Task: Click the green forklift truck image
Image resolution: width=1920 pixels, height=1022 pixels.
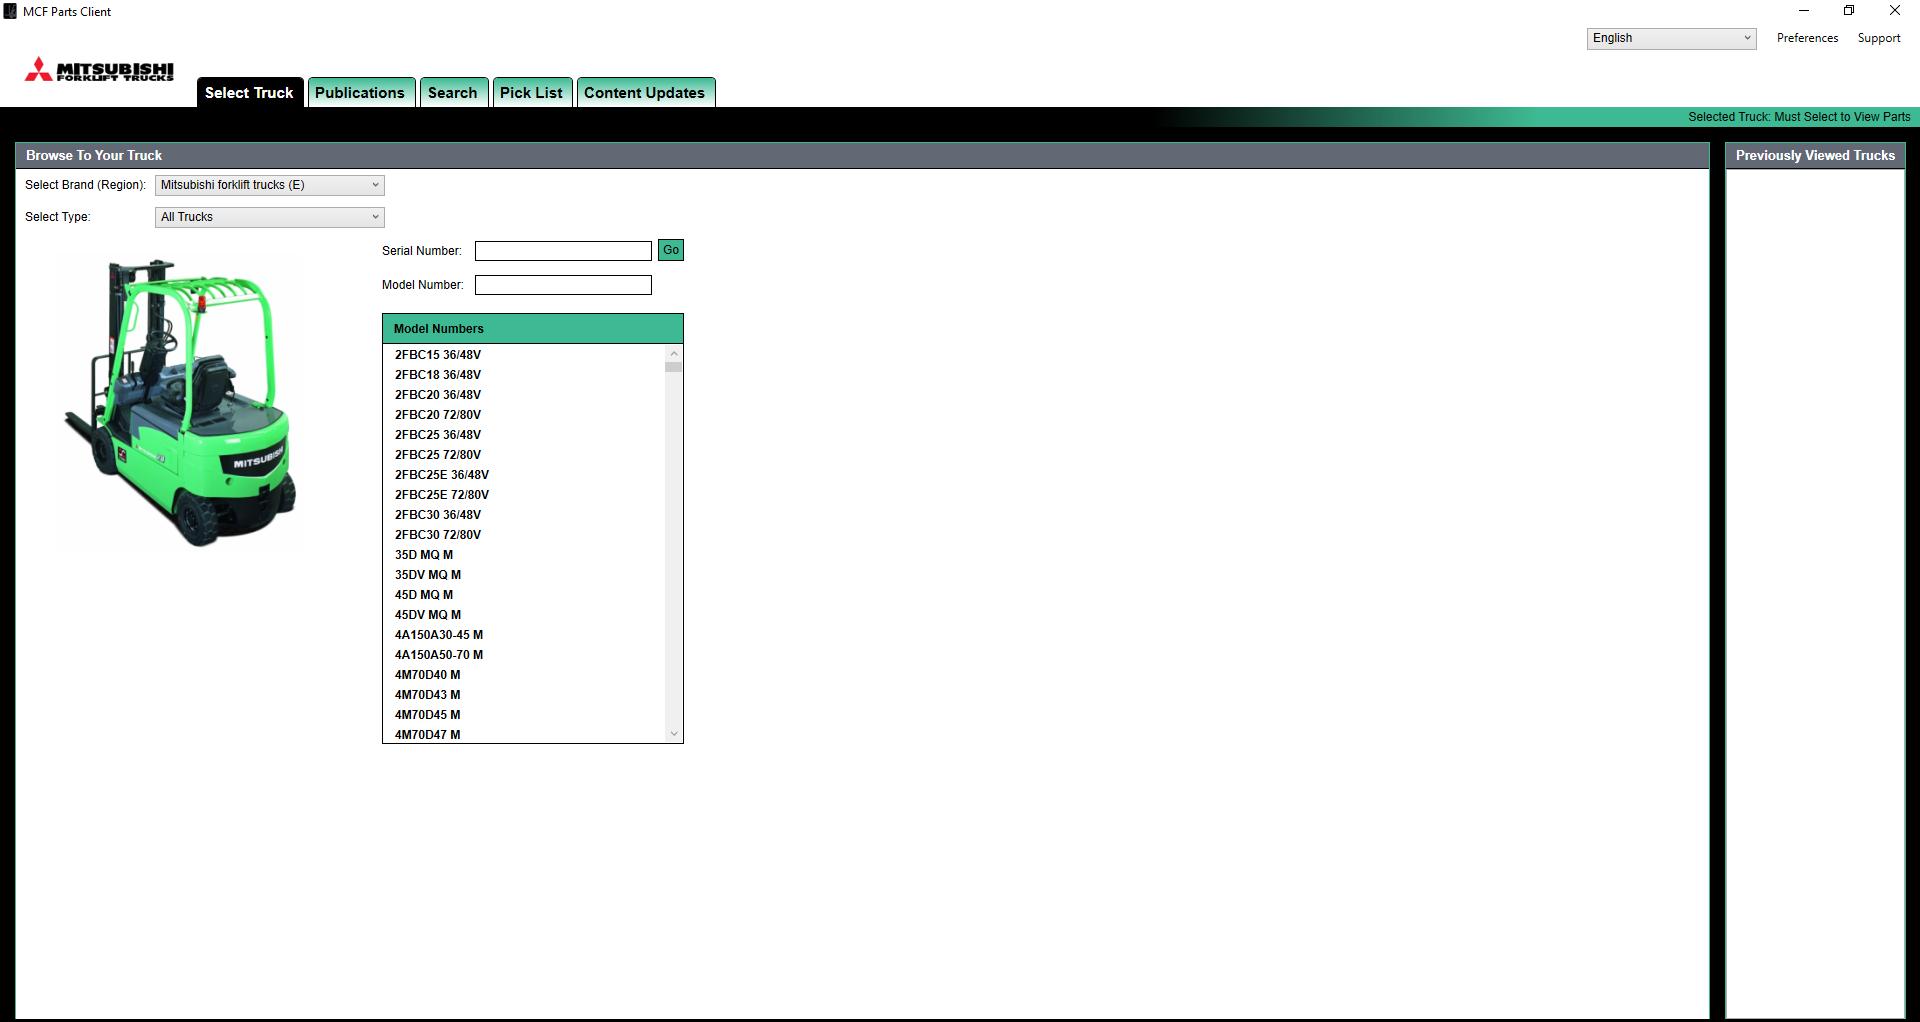Action: click(x=182, y=402)
